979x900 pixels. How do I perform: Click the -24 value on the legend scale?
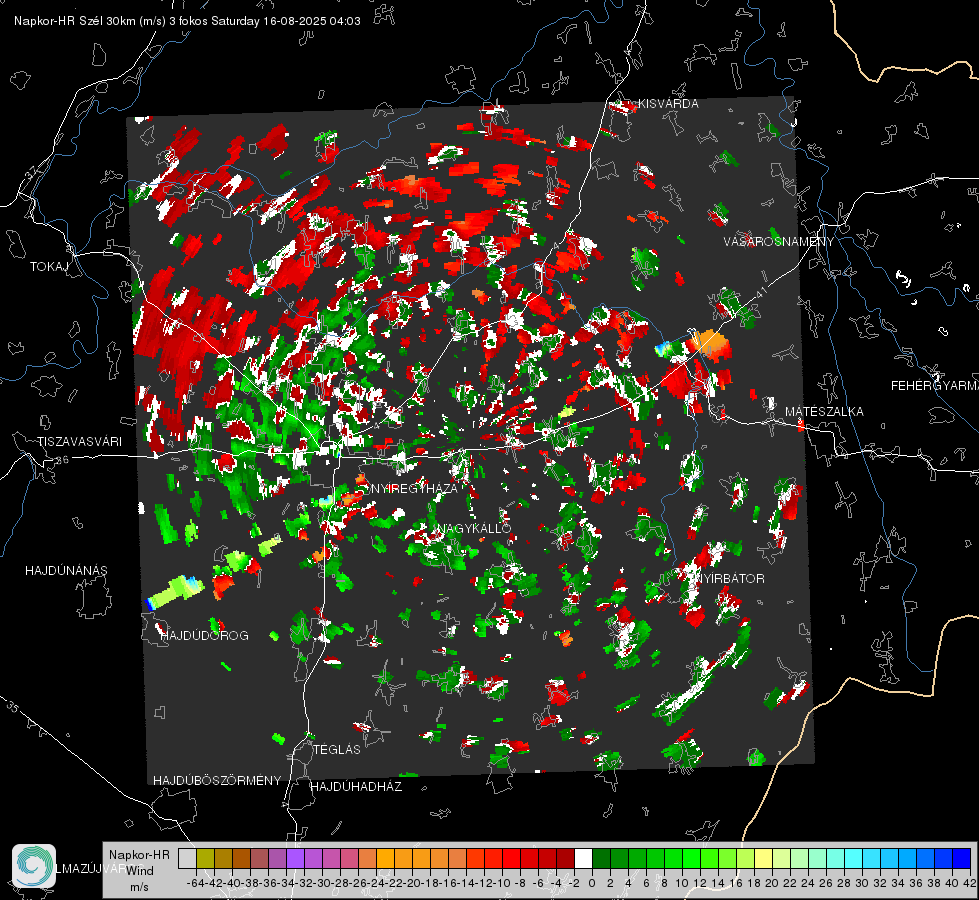(376, 883)
